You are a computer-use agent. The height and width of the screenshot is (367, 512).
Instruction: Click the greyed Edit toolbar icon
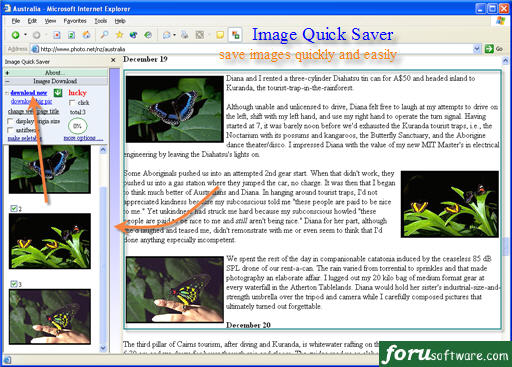(x=200, y=35)
